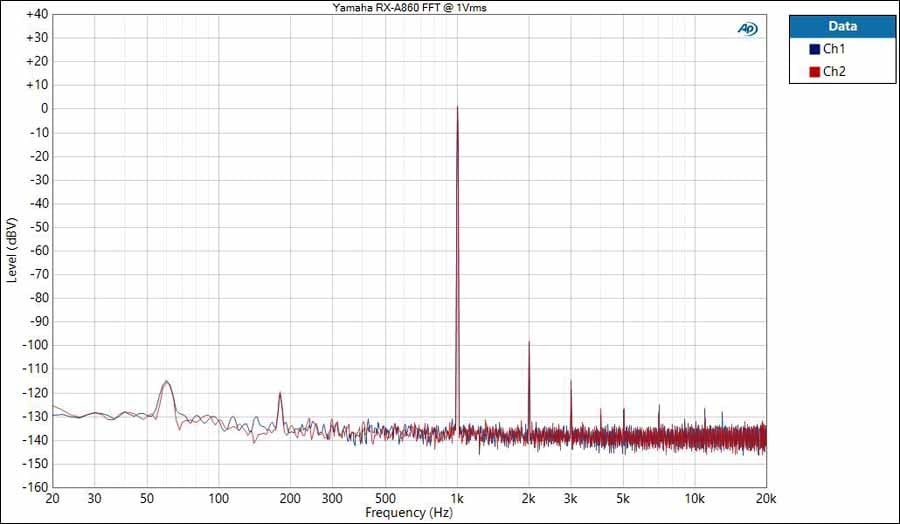Image resolution: width=900 pixels, height=524 pixels.
Task: Click the -160 tick label on the level axis
Action: (35, 487)
